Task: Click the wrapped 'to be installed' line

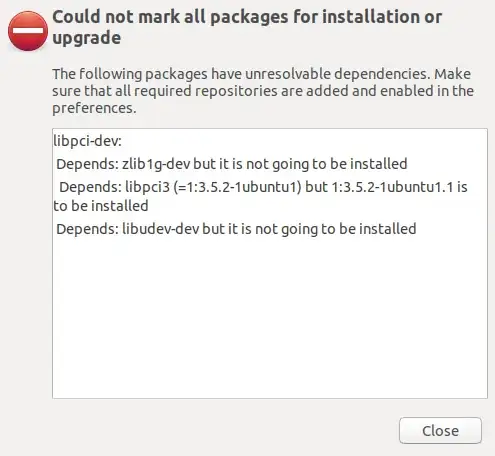Action: 101,206
